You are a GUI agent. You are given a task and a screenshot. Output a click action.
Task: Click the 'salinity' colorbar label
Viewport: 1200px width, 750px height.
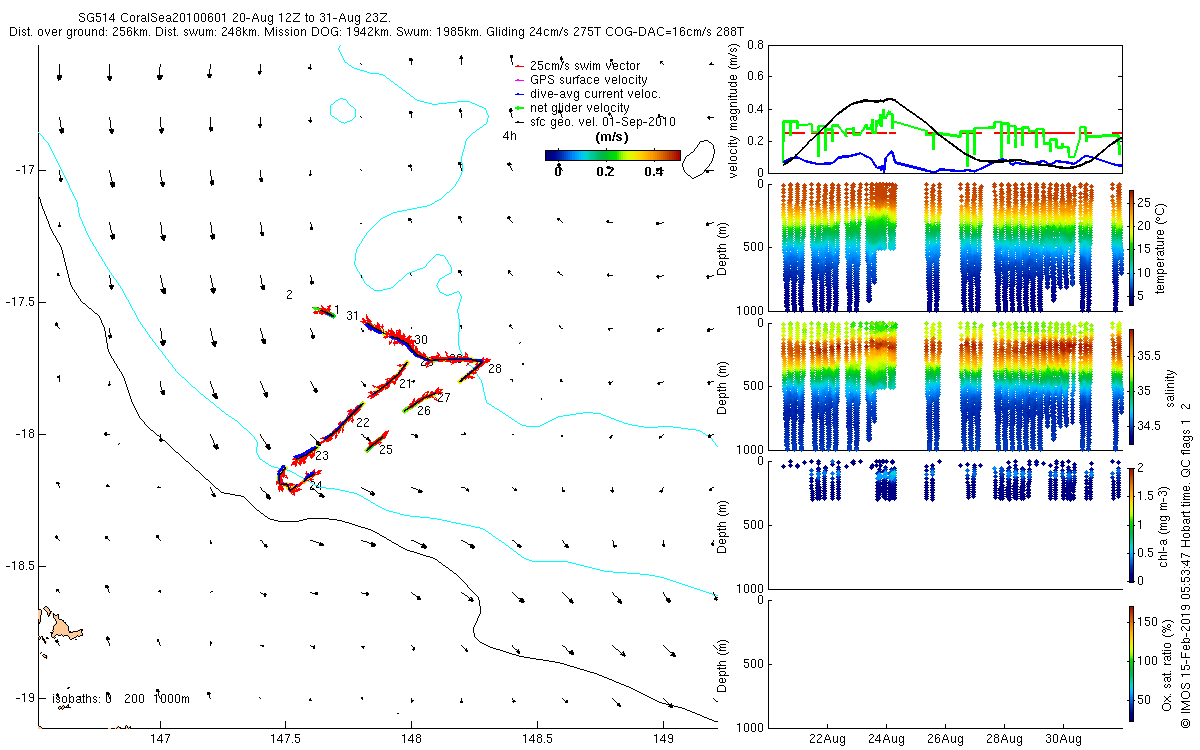click(1170, 387)
